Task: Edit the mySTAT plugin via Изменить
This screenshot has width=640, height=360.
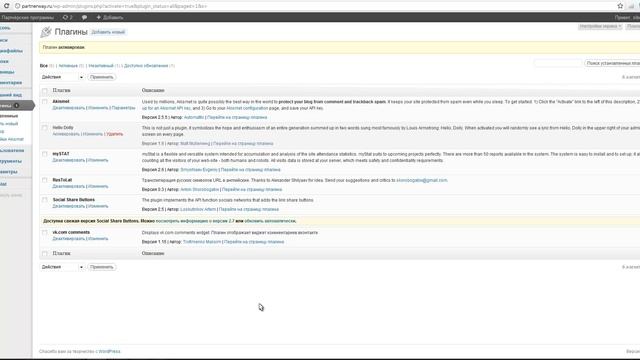Action: pos(98,160)
